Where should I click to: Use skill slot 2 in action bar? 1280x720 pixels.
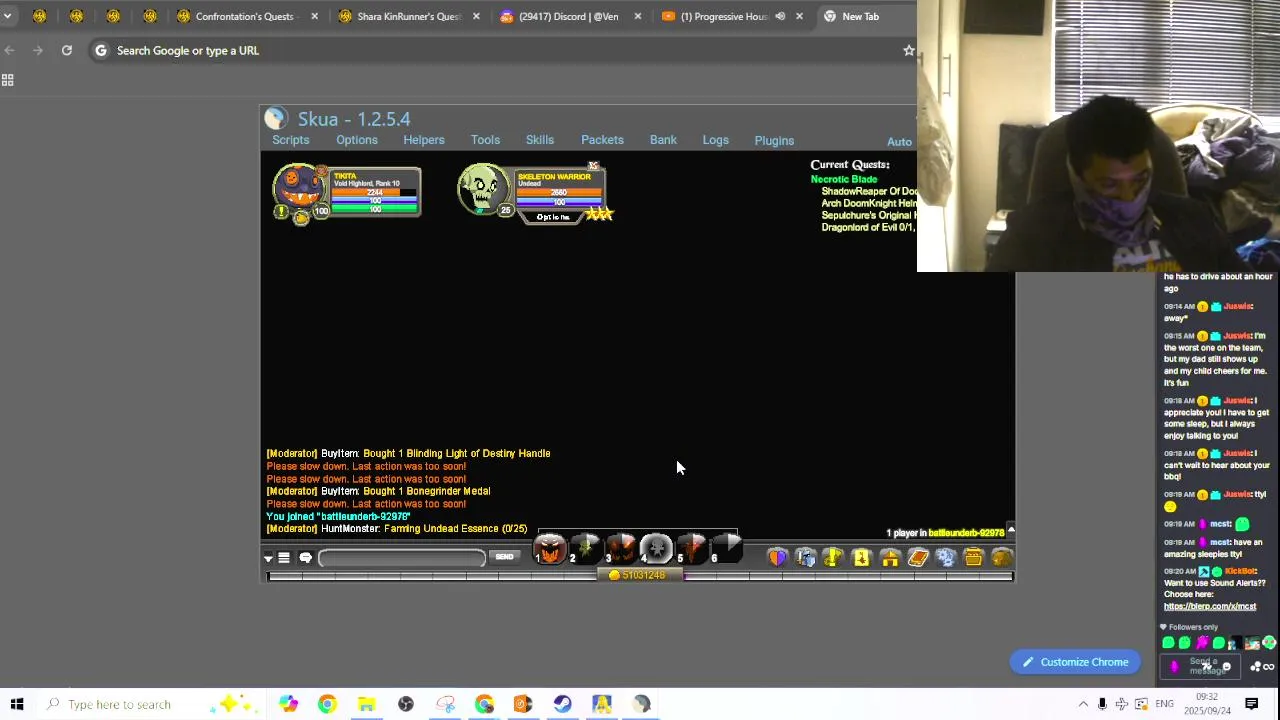[x=585, y=549]
